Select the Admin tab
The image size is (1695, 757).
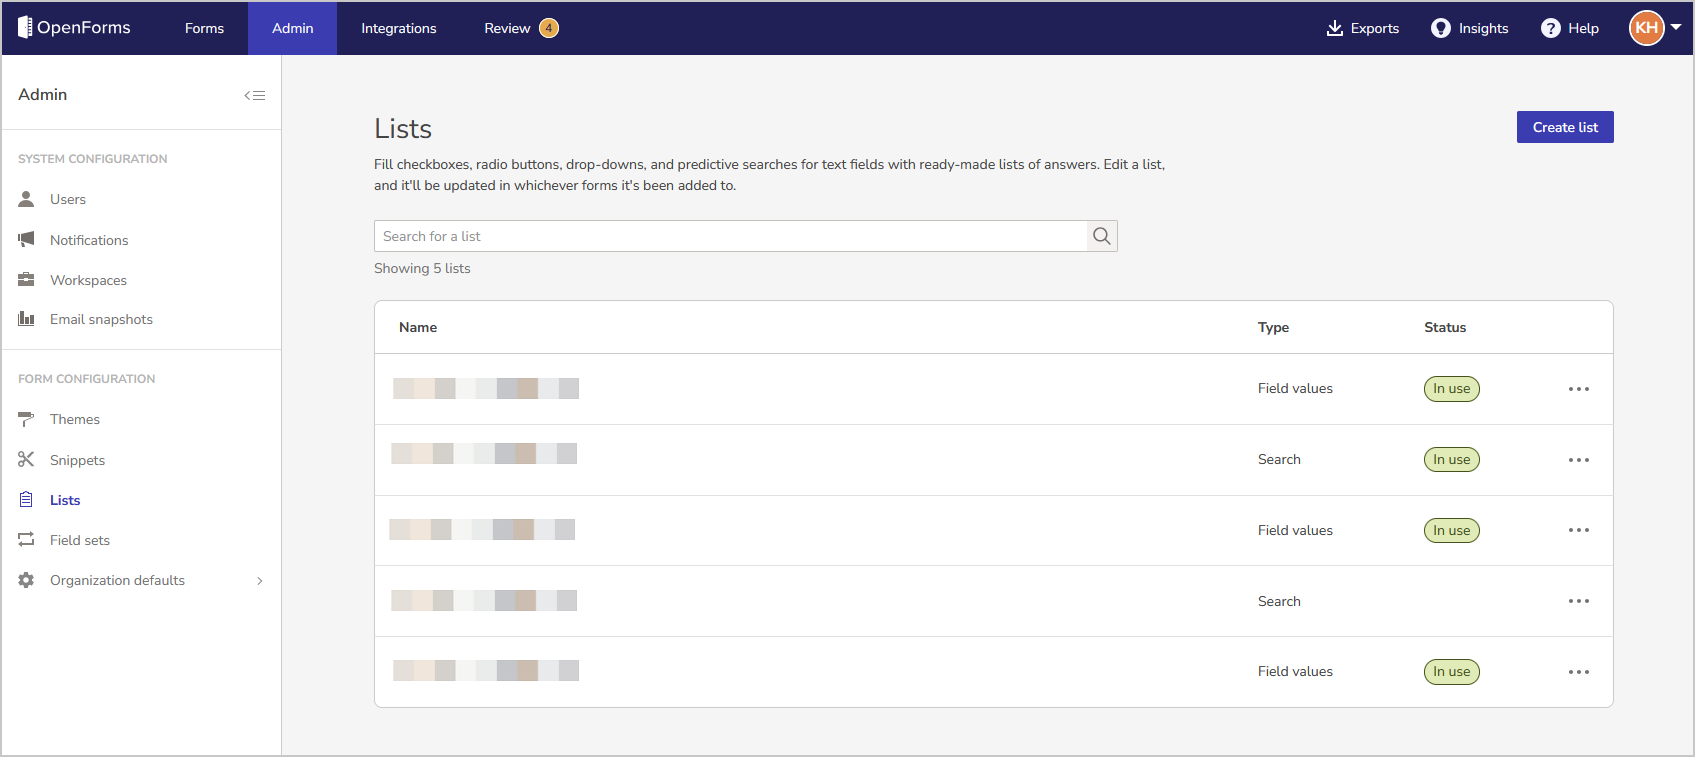292,28
